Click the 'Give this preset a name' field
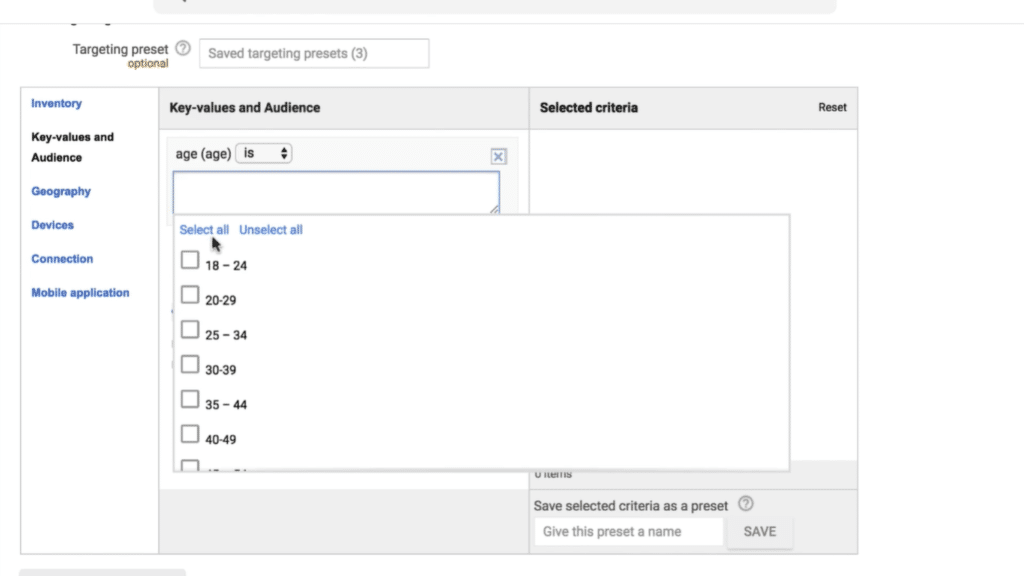 pos(628,531)
